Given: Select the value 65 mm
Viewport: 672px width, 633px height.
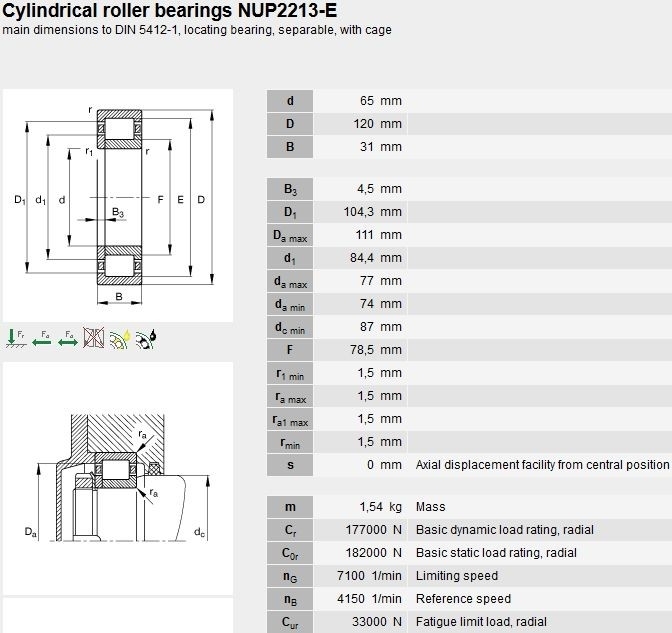Looking at the screenshot, I should click(x=381, y=101).
